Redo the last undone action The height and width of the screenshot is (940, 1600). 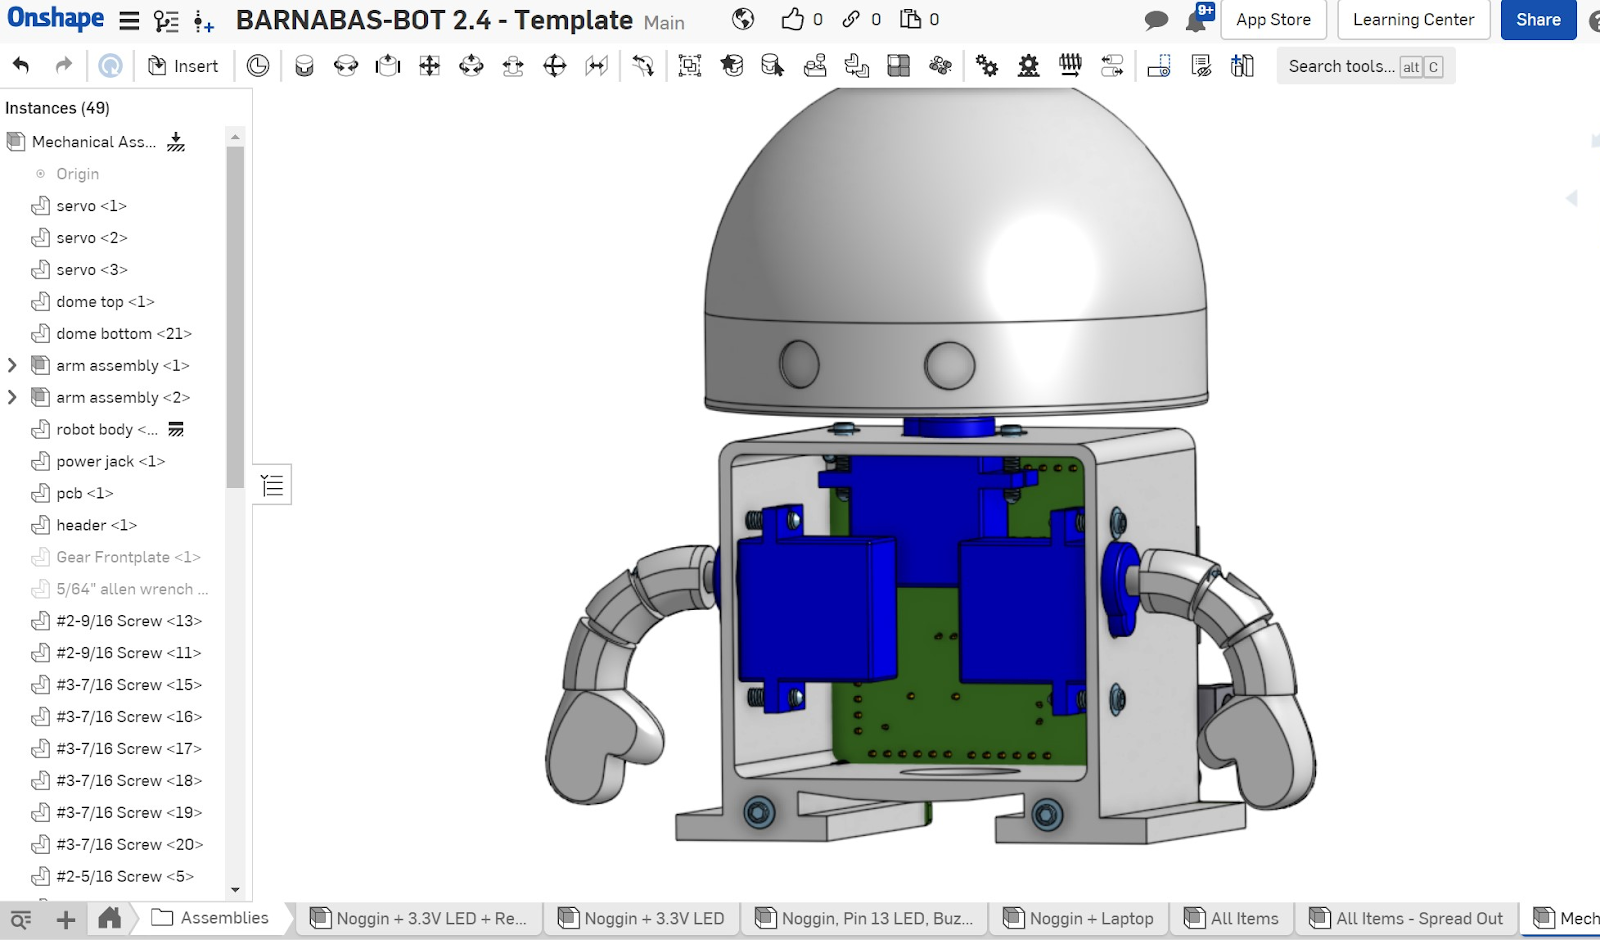(63, 66)
